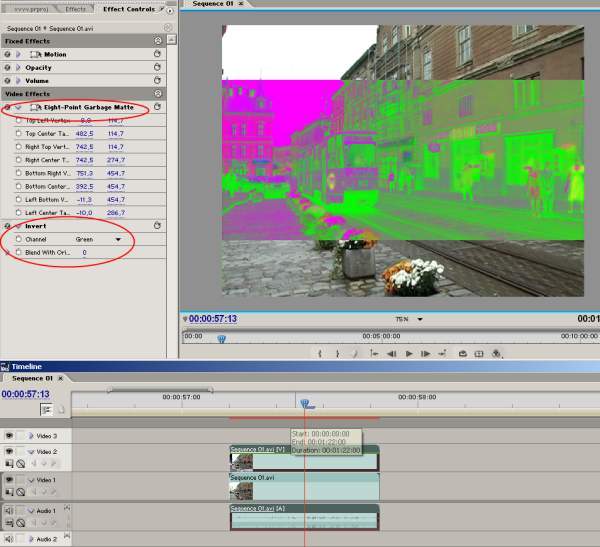This screenshot has height=547, width=600.
Task: Collapse the Video 2 track
Action: 31,452
